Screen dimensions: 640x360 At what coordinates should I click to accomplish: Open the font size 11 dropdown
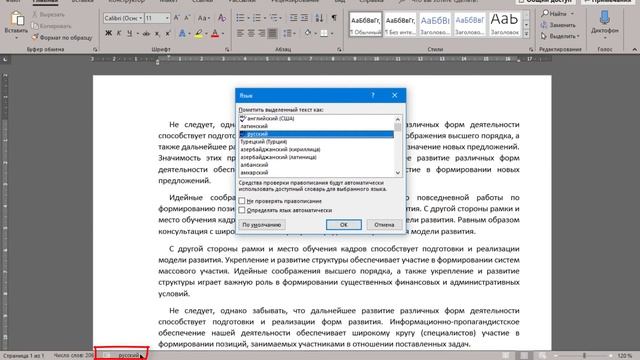pyautogui.click(x=167, y=18)
